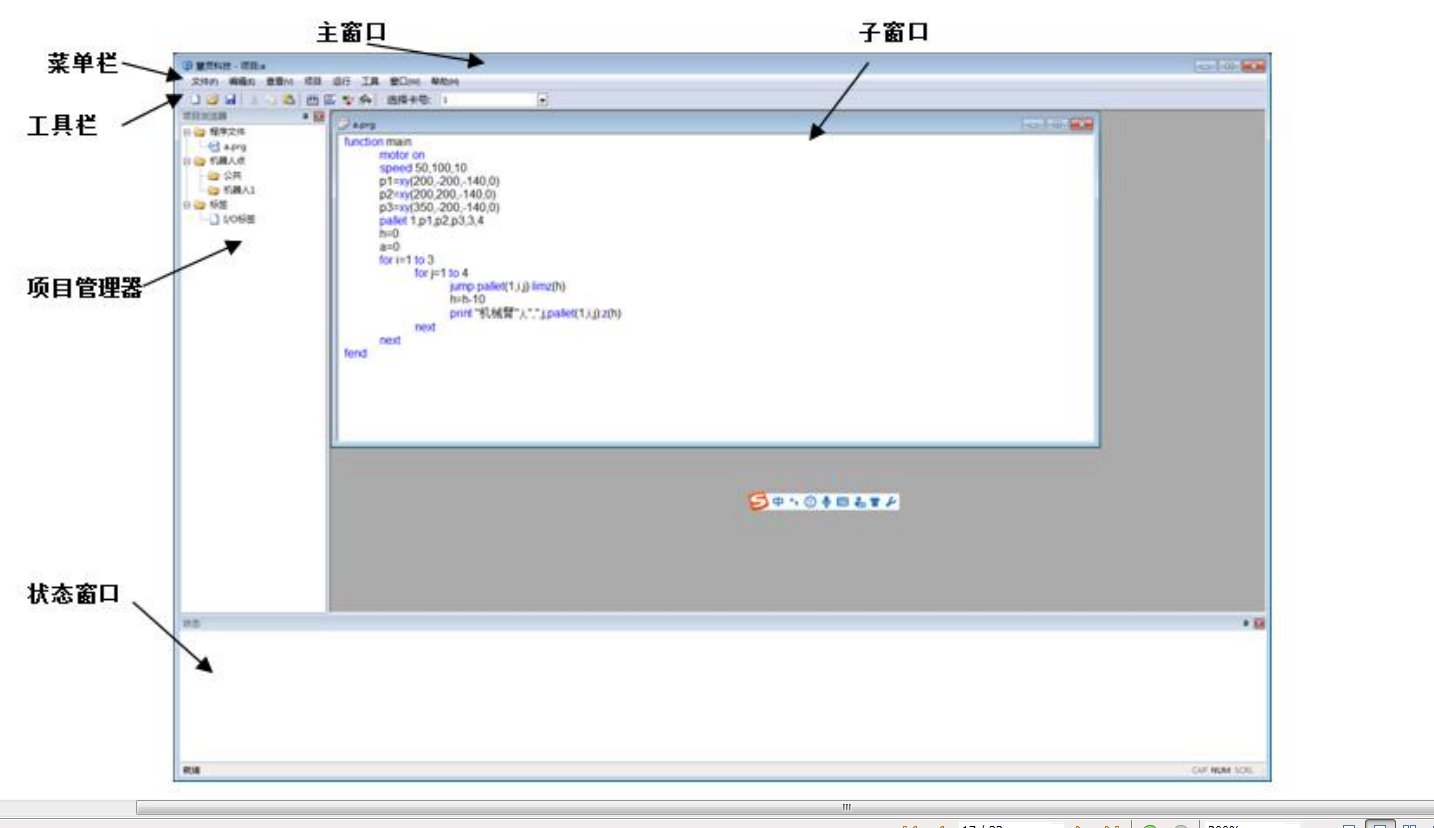Click the microphone icon on Sogou bar
Screen dimensions: 1434x828
(827, 502)
